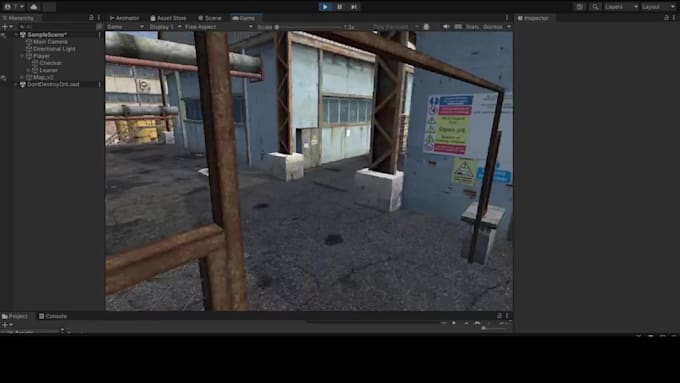Toggle Mute Audio speaker icon

[x=446, y=27]
